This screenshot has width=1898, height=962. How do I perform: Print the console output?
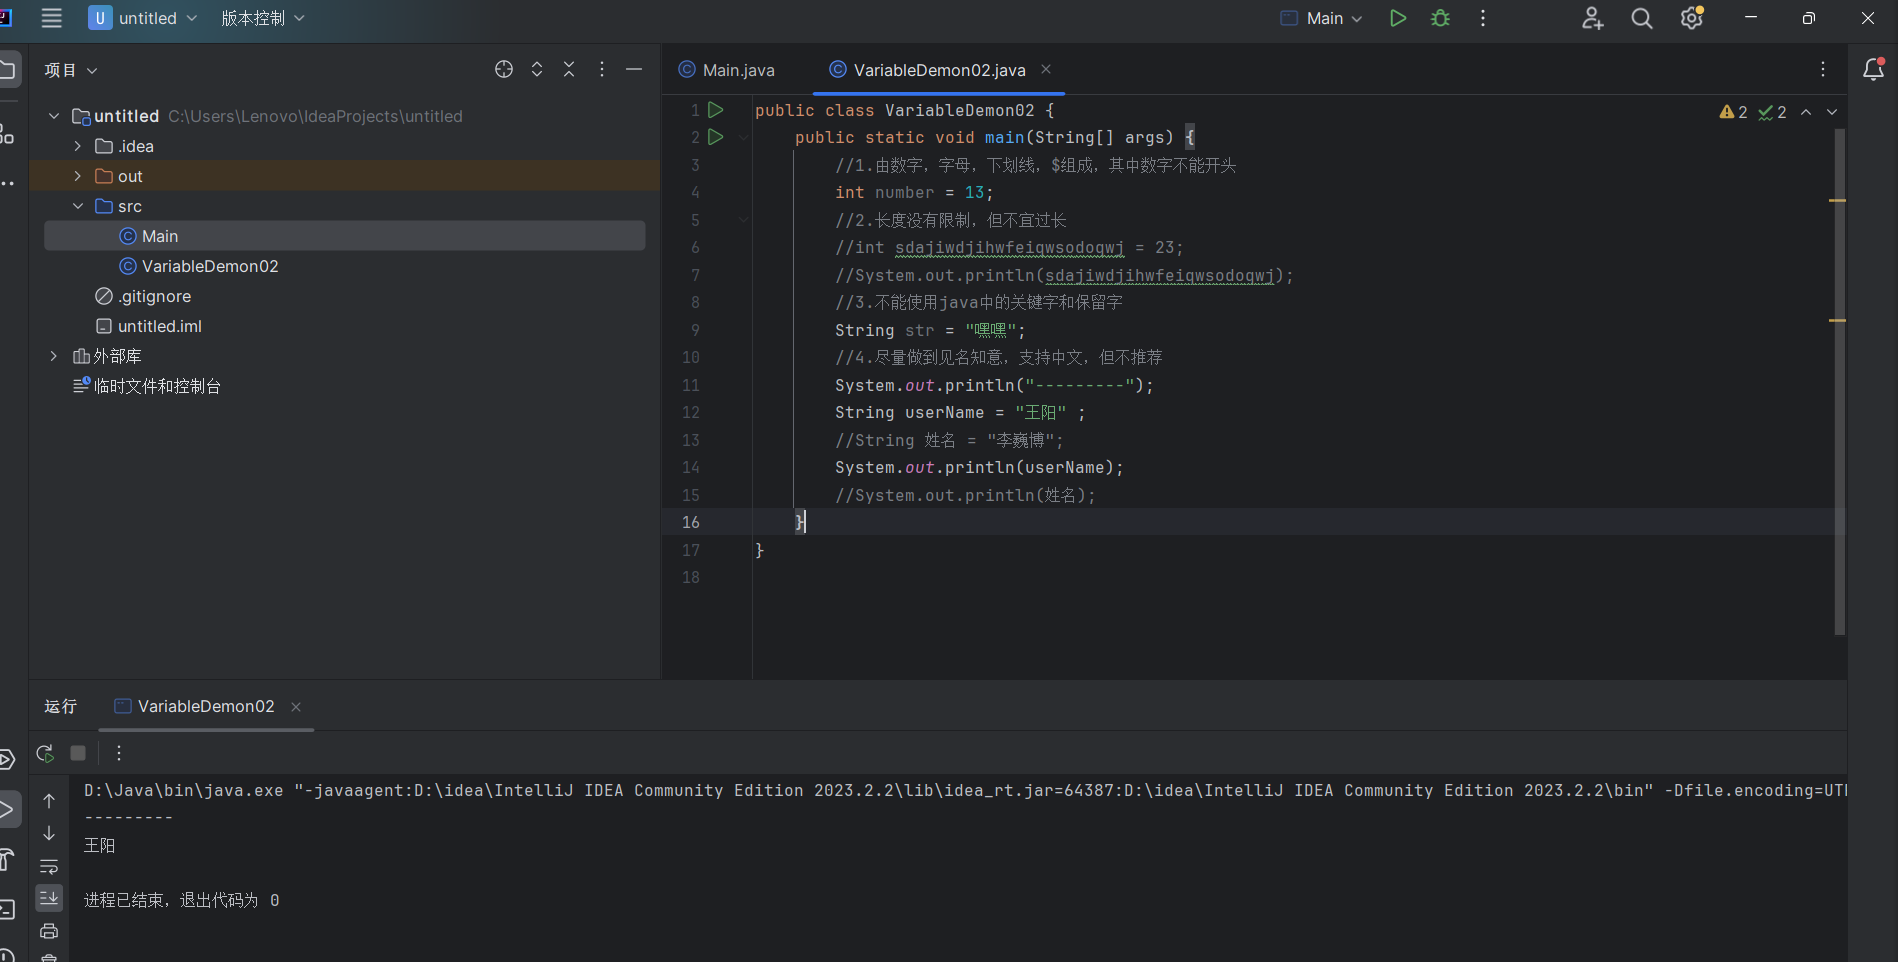coord(49,931)
